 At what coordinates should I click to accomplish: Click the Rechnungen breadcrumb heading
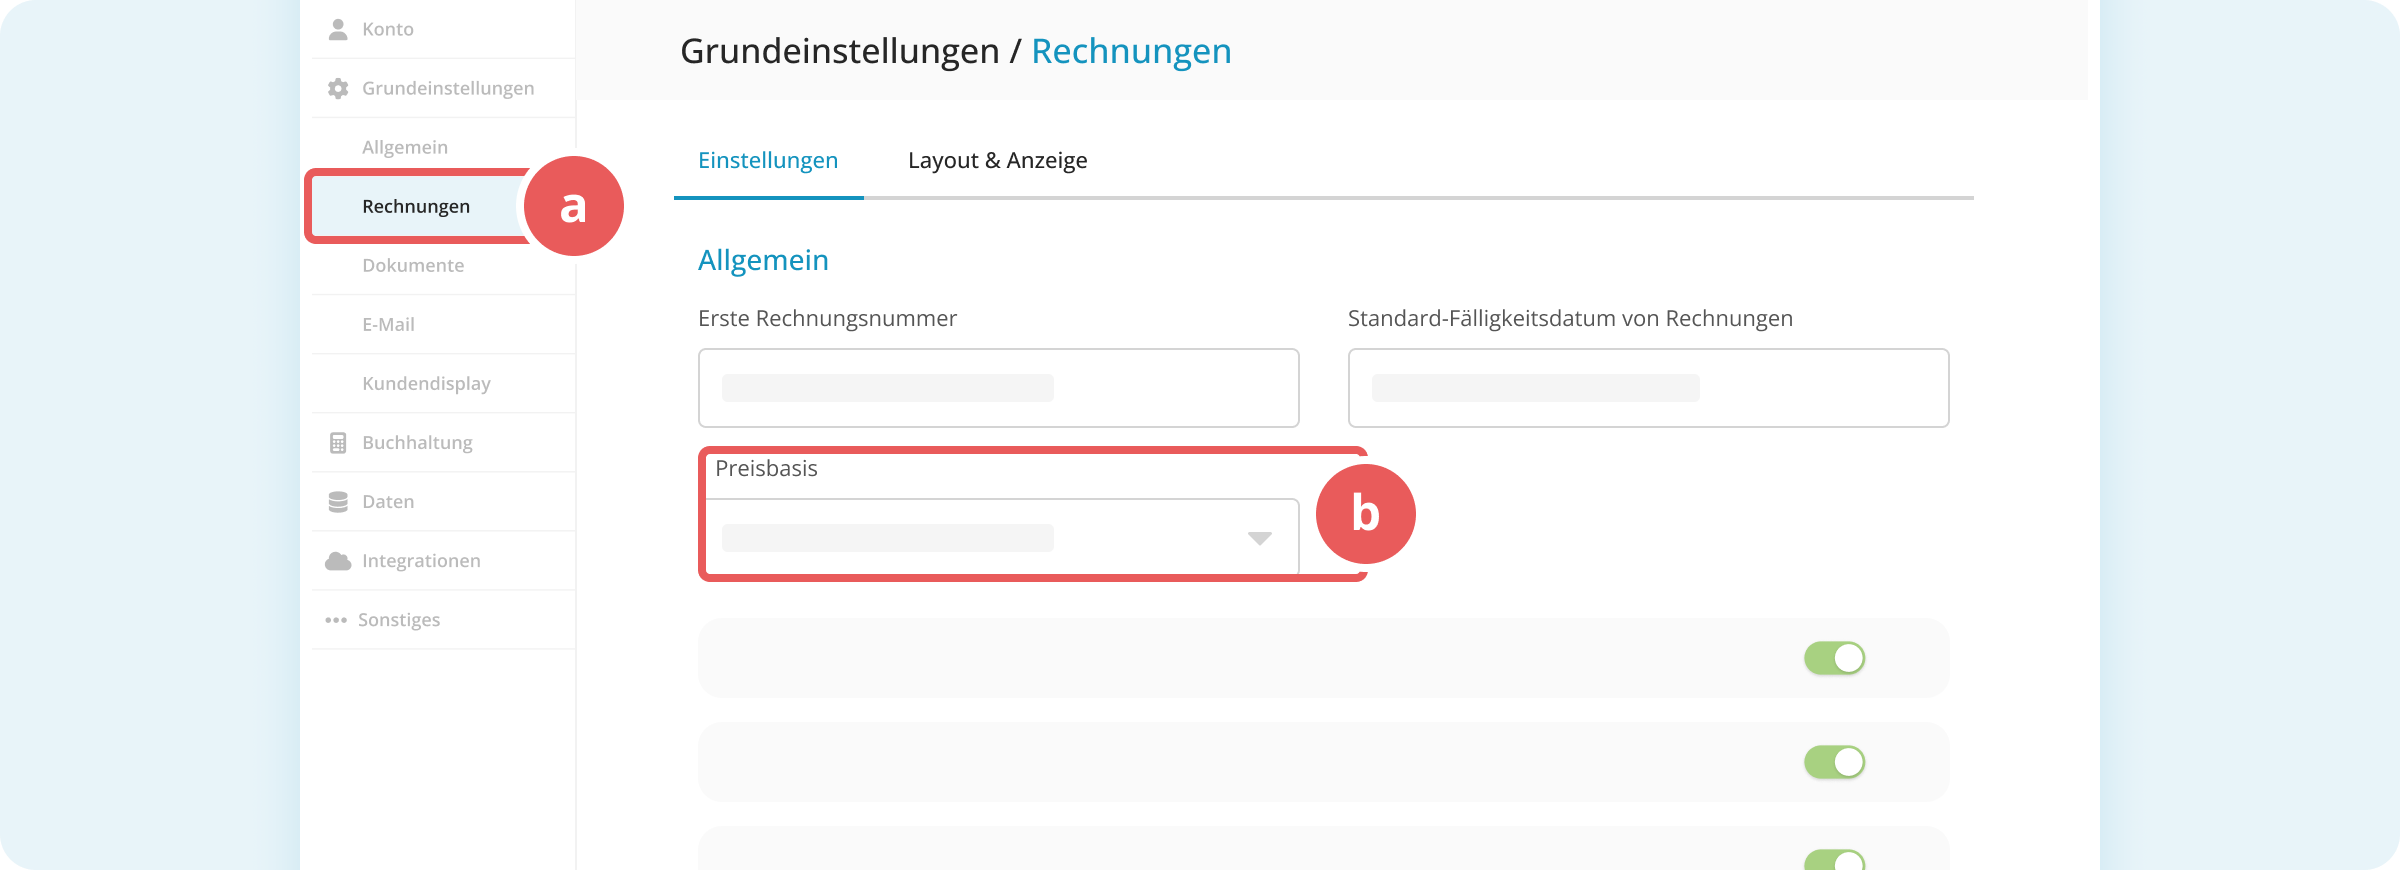click(1132, 50)
